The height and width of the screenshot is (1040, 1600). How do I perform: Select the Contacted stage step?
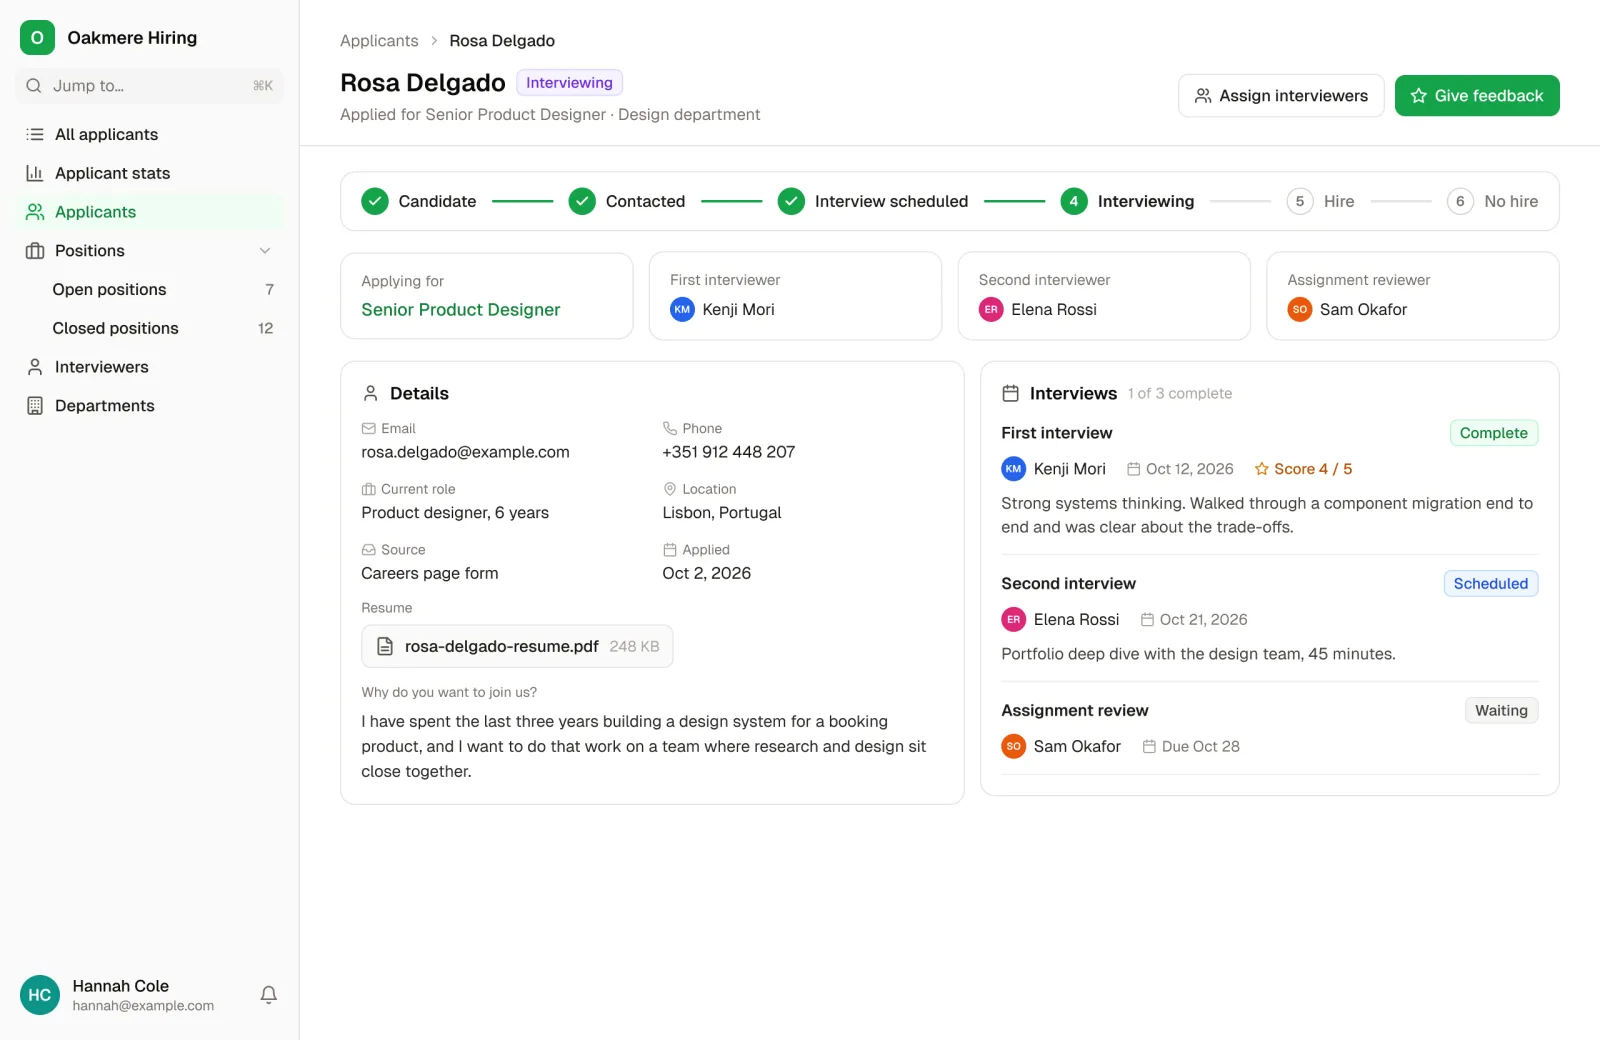click(x=627, y=202)
